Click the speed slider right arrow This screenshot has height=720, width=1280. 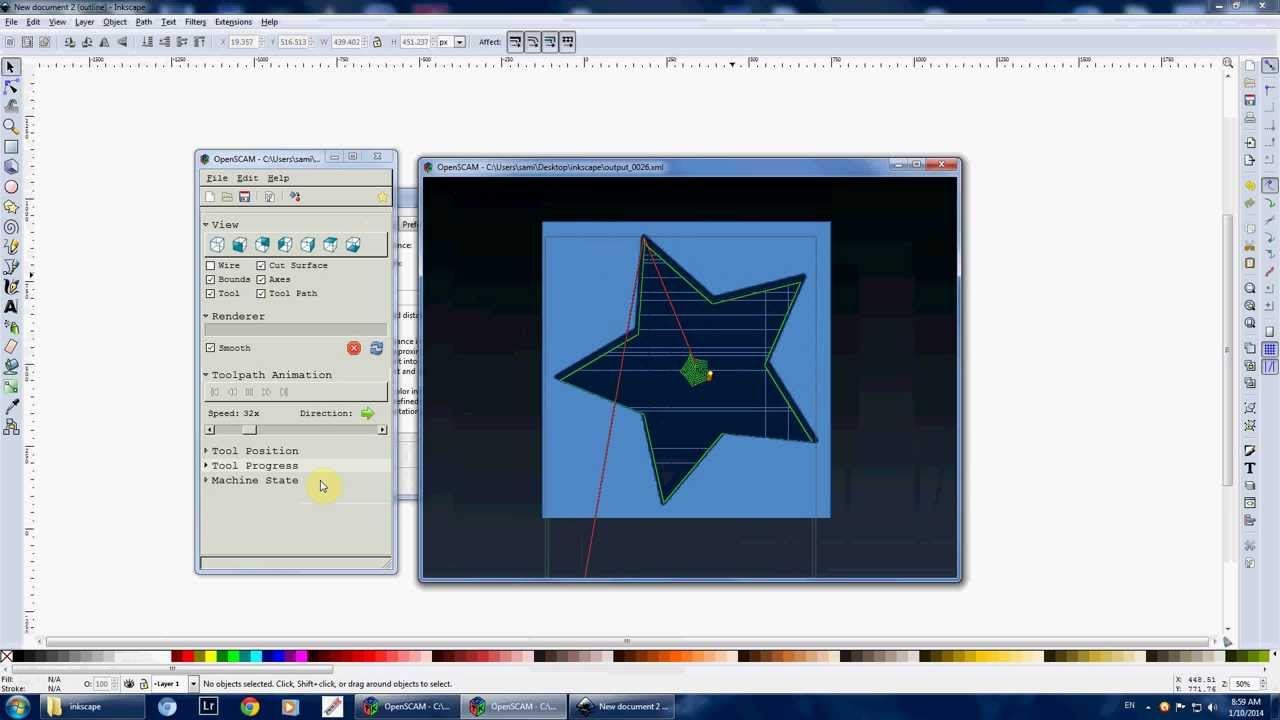[x=382, y=430]
